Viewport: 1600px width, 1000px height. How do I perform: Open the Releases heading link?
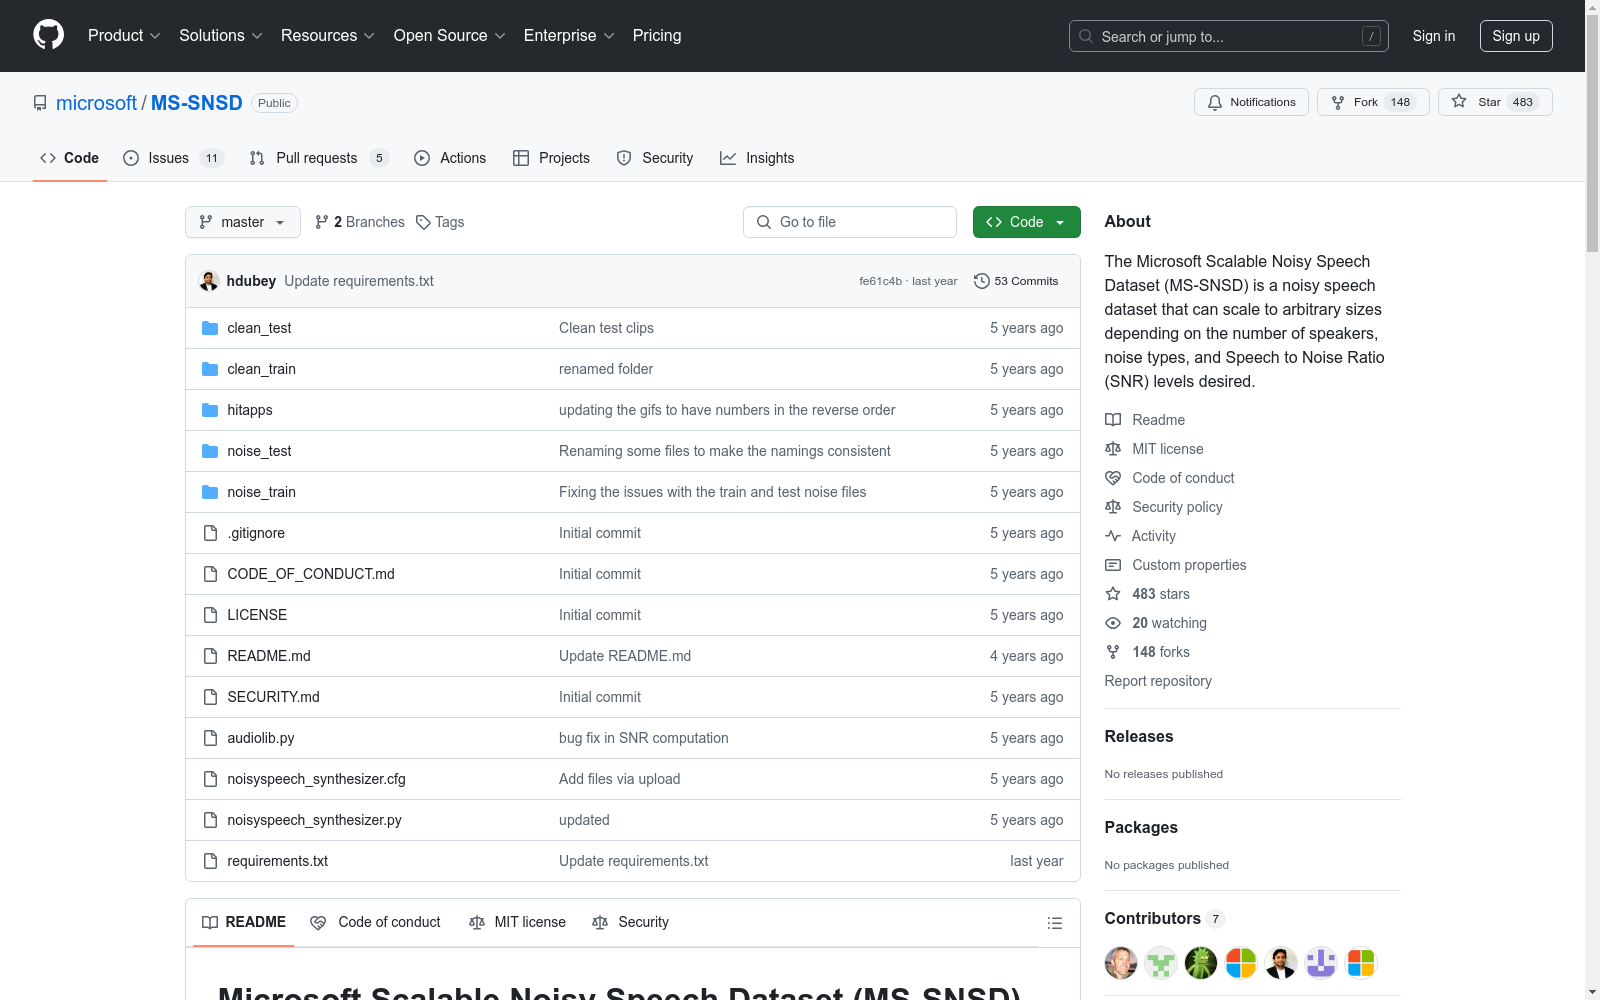click(x=1139, y=737)
